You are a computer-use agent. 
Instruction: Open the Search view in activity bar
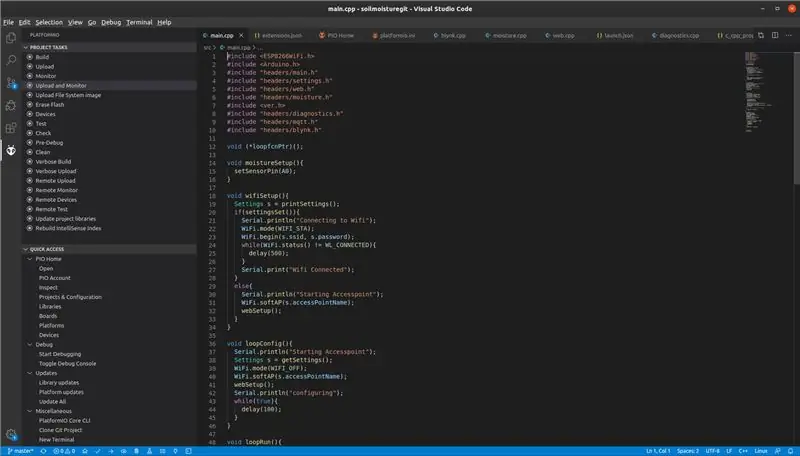click(x=11, y=60)
